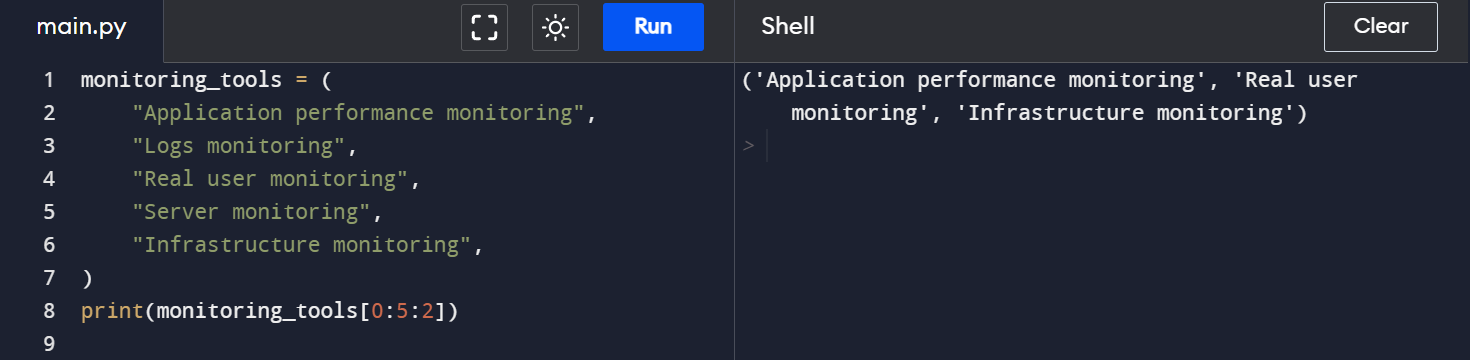Click line number 1 in gutter
This screenshot has width=1470, height=360.
(x=48, y=80)
